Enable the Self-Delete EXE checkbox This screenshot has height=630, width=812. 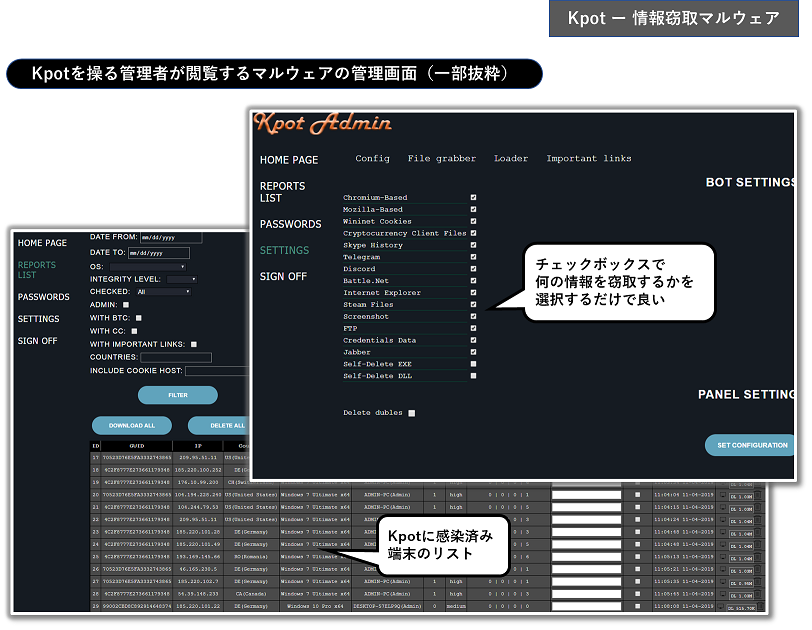point(473,364)
